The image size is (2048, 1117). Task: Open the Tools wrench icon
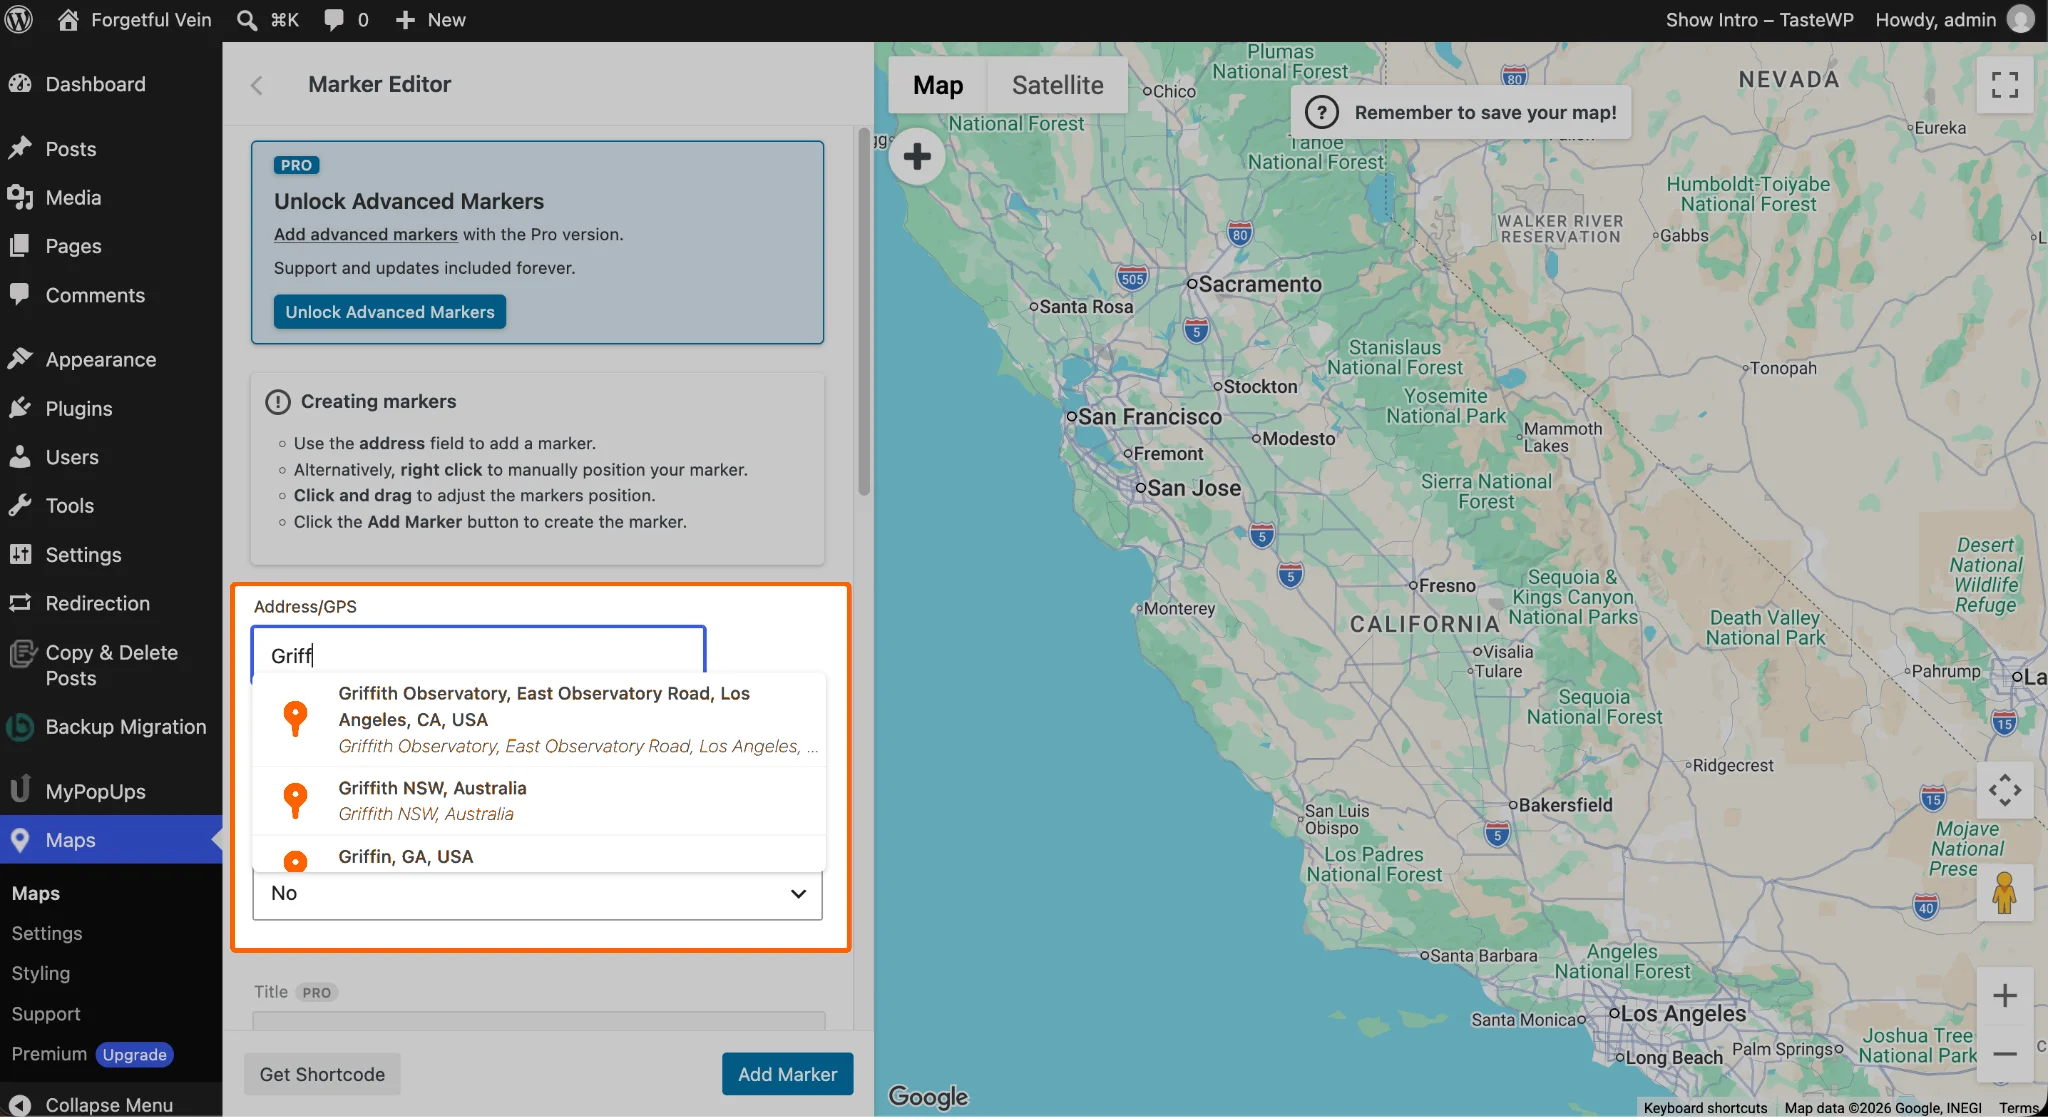tap(20, 506)
